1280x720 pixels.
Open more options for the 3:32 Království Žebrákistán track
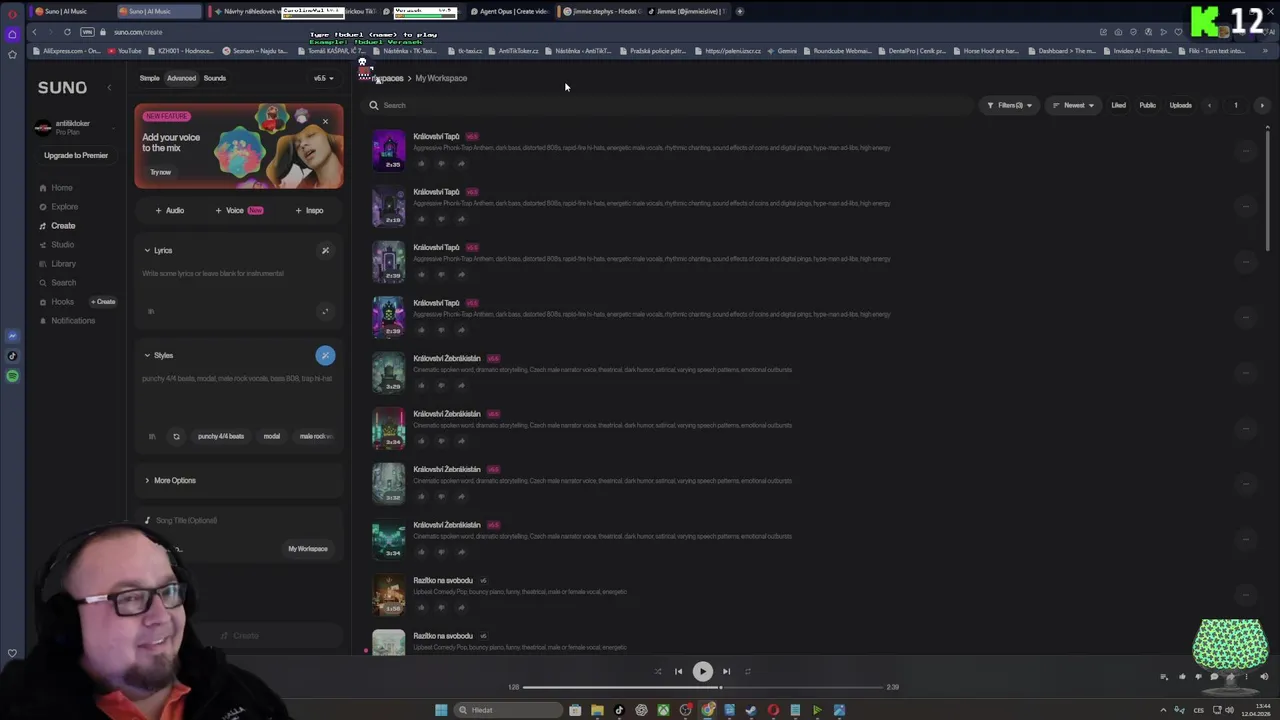1246,483
